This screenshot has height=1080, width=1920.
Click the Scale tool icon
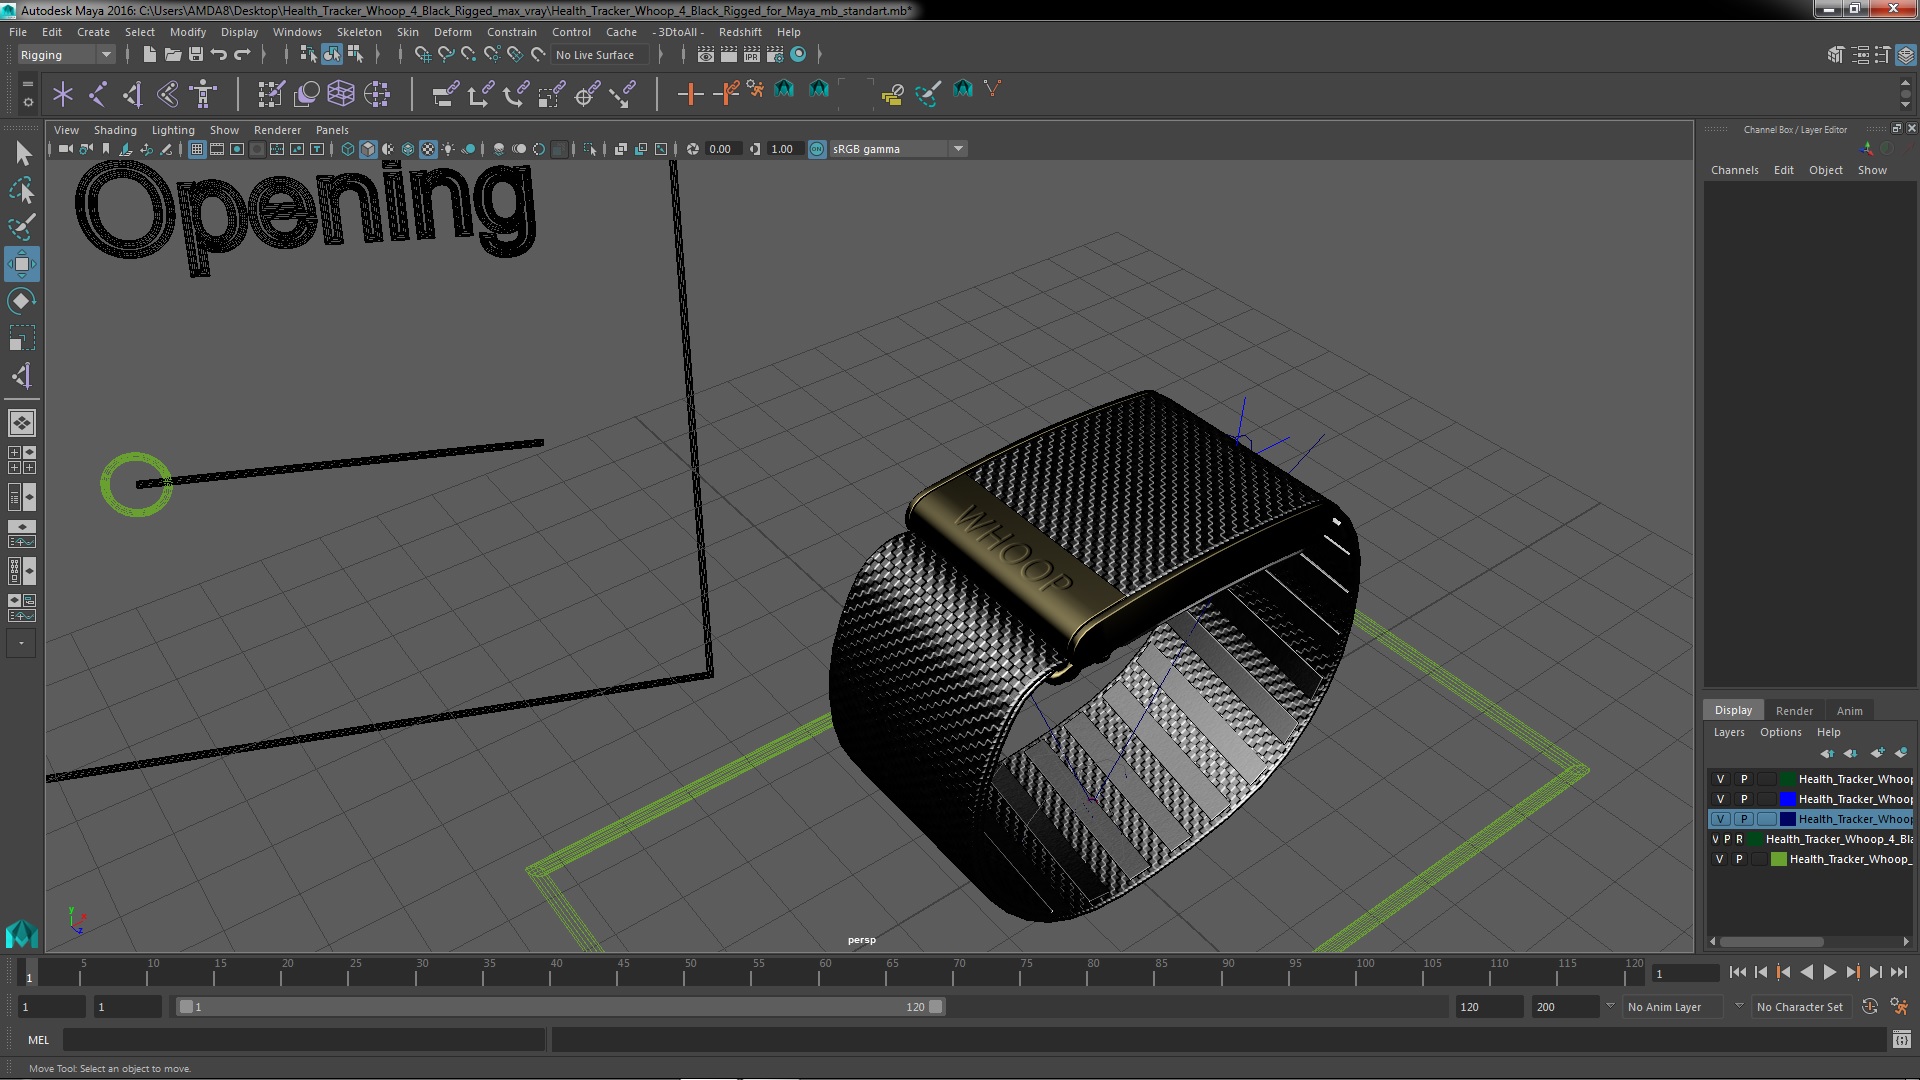click(22, 338)
